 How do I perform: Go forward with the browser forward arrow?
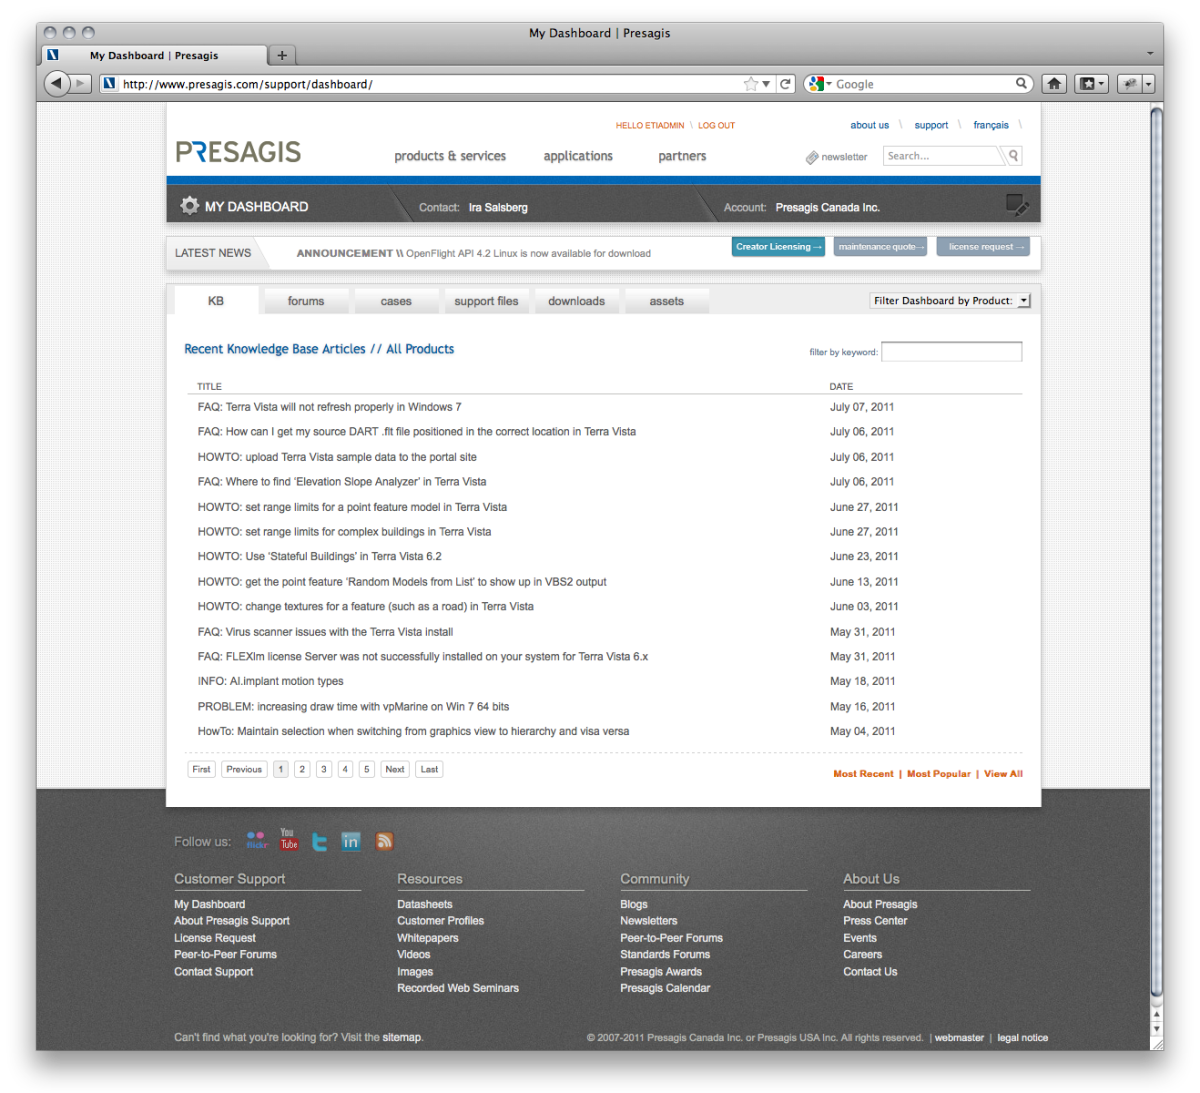point(82,84)
